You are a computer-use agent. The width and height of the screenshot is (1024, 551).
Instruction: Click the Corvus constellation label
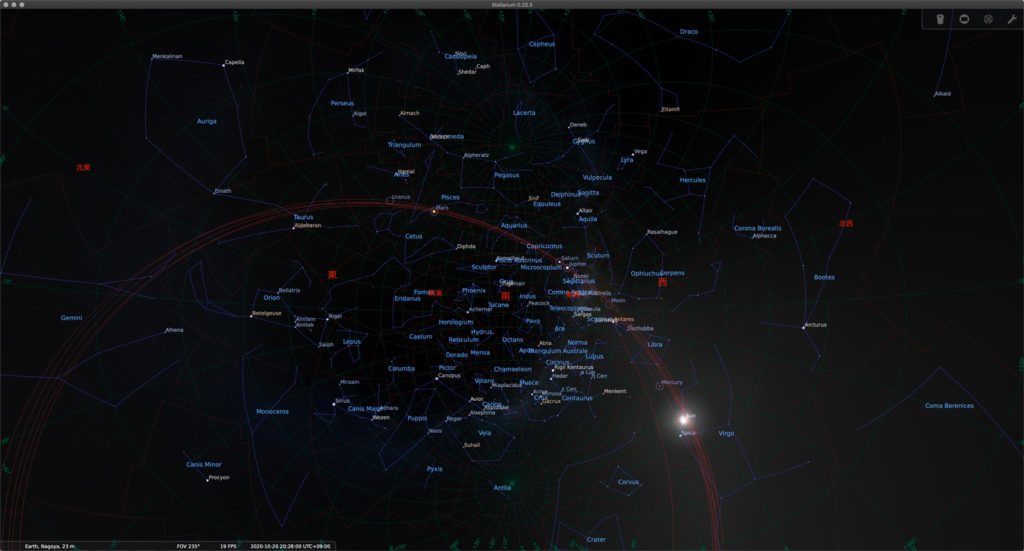628,482
